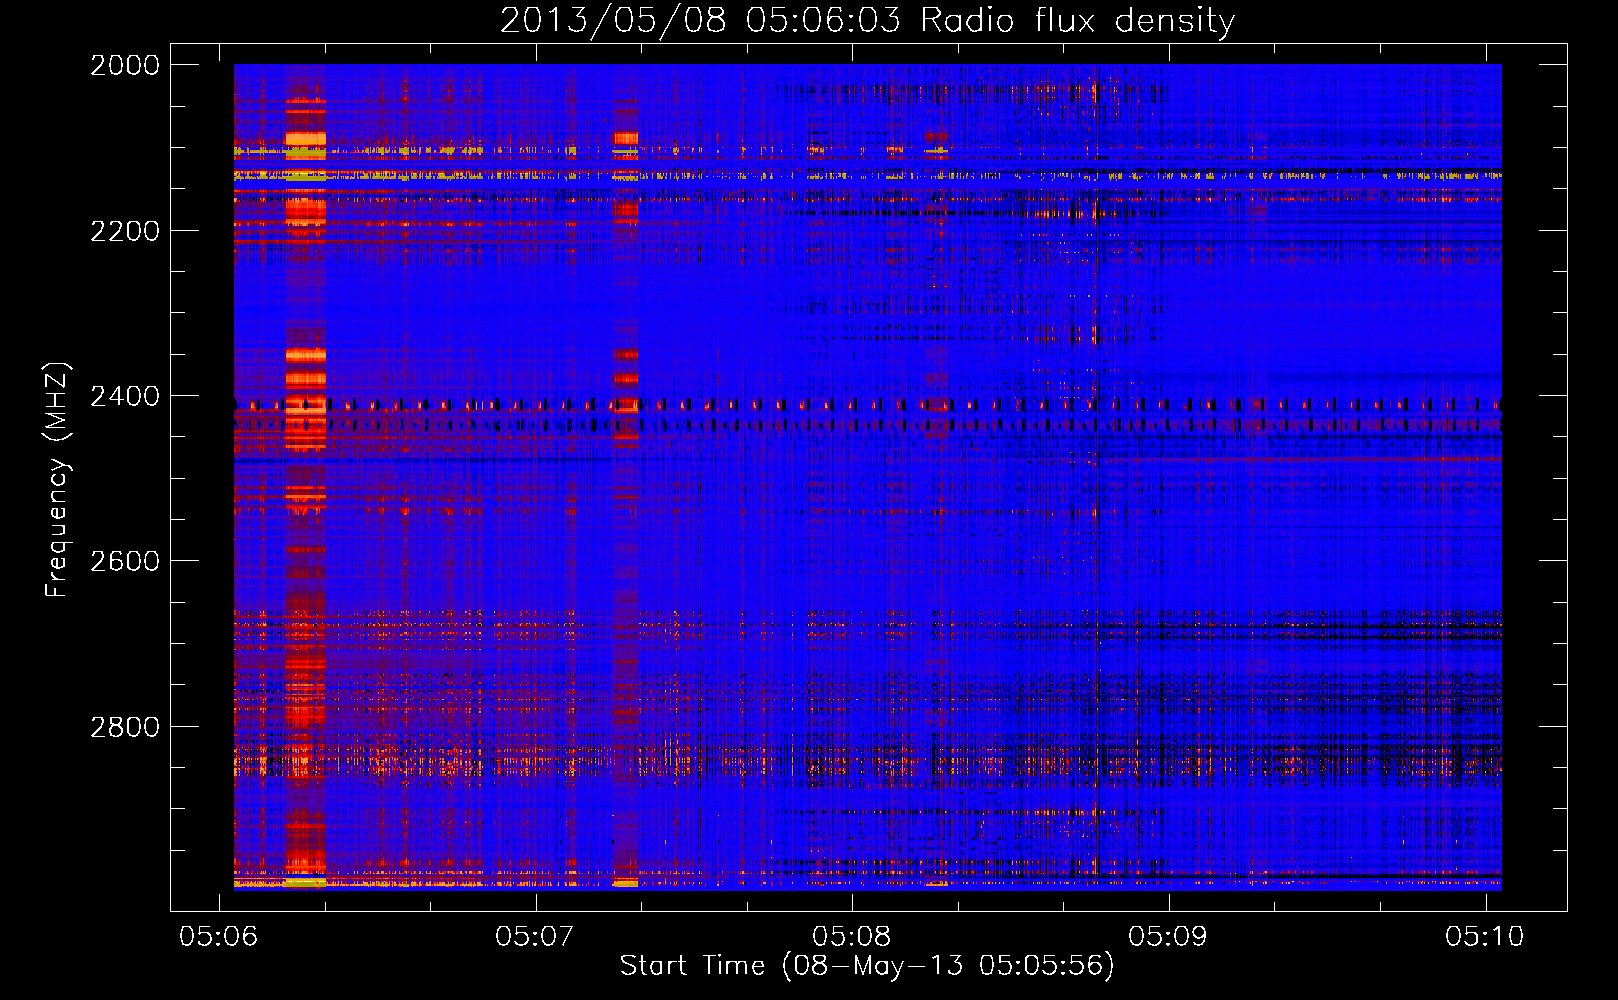The image size is (1618, 1000).
Task: Click the 05:10 time tick label
Action: click(1485, 936)
